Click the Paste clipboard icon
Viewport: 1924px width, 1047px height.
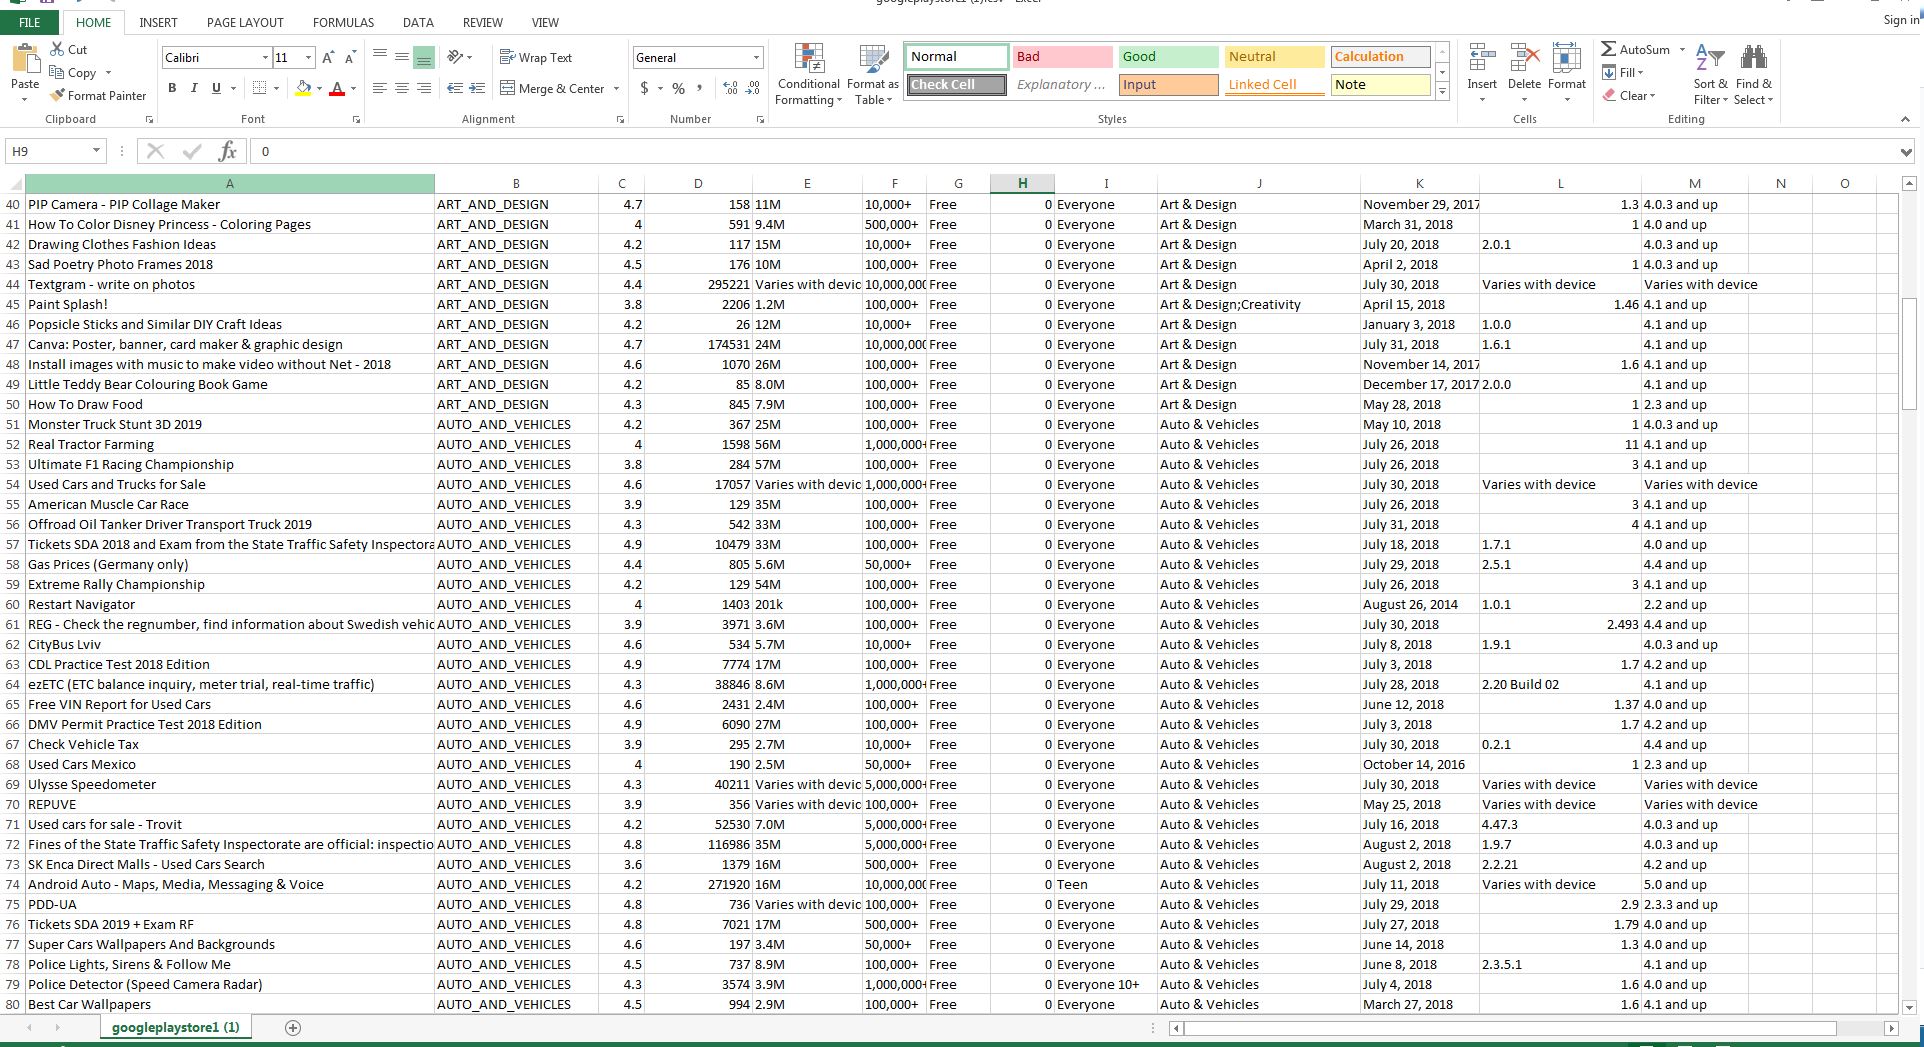[x=25, y=60]
